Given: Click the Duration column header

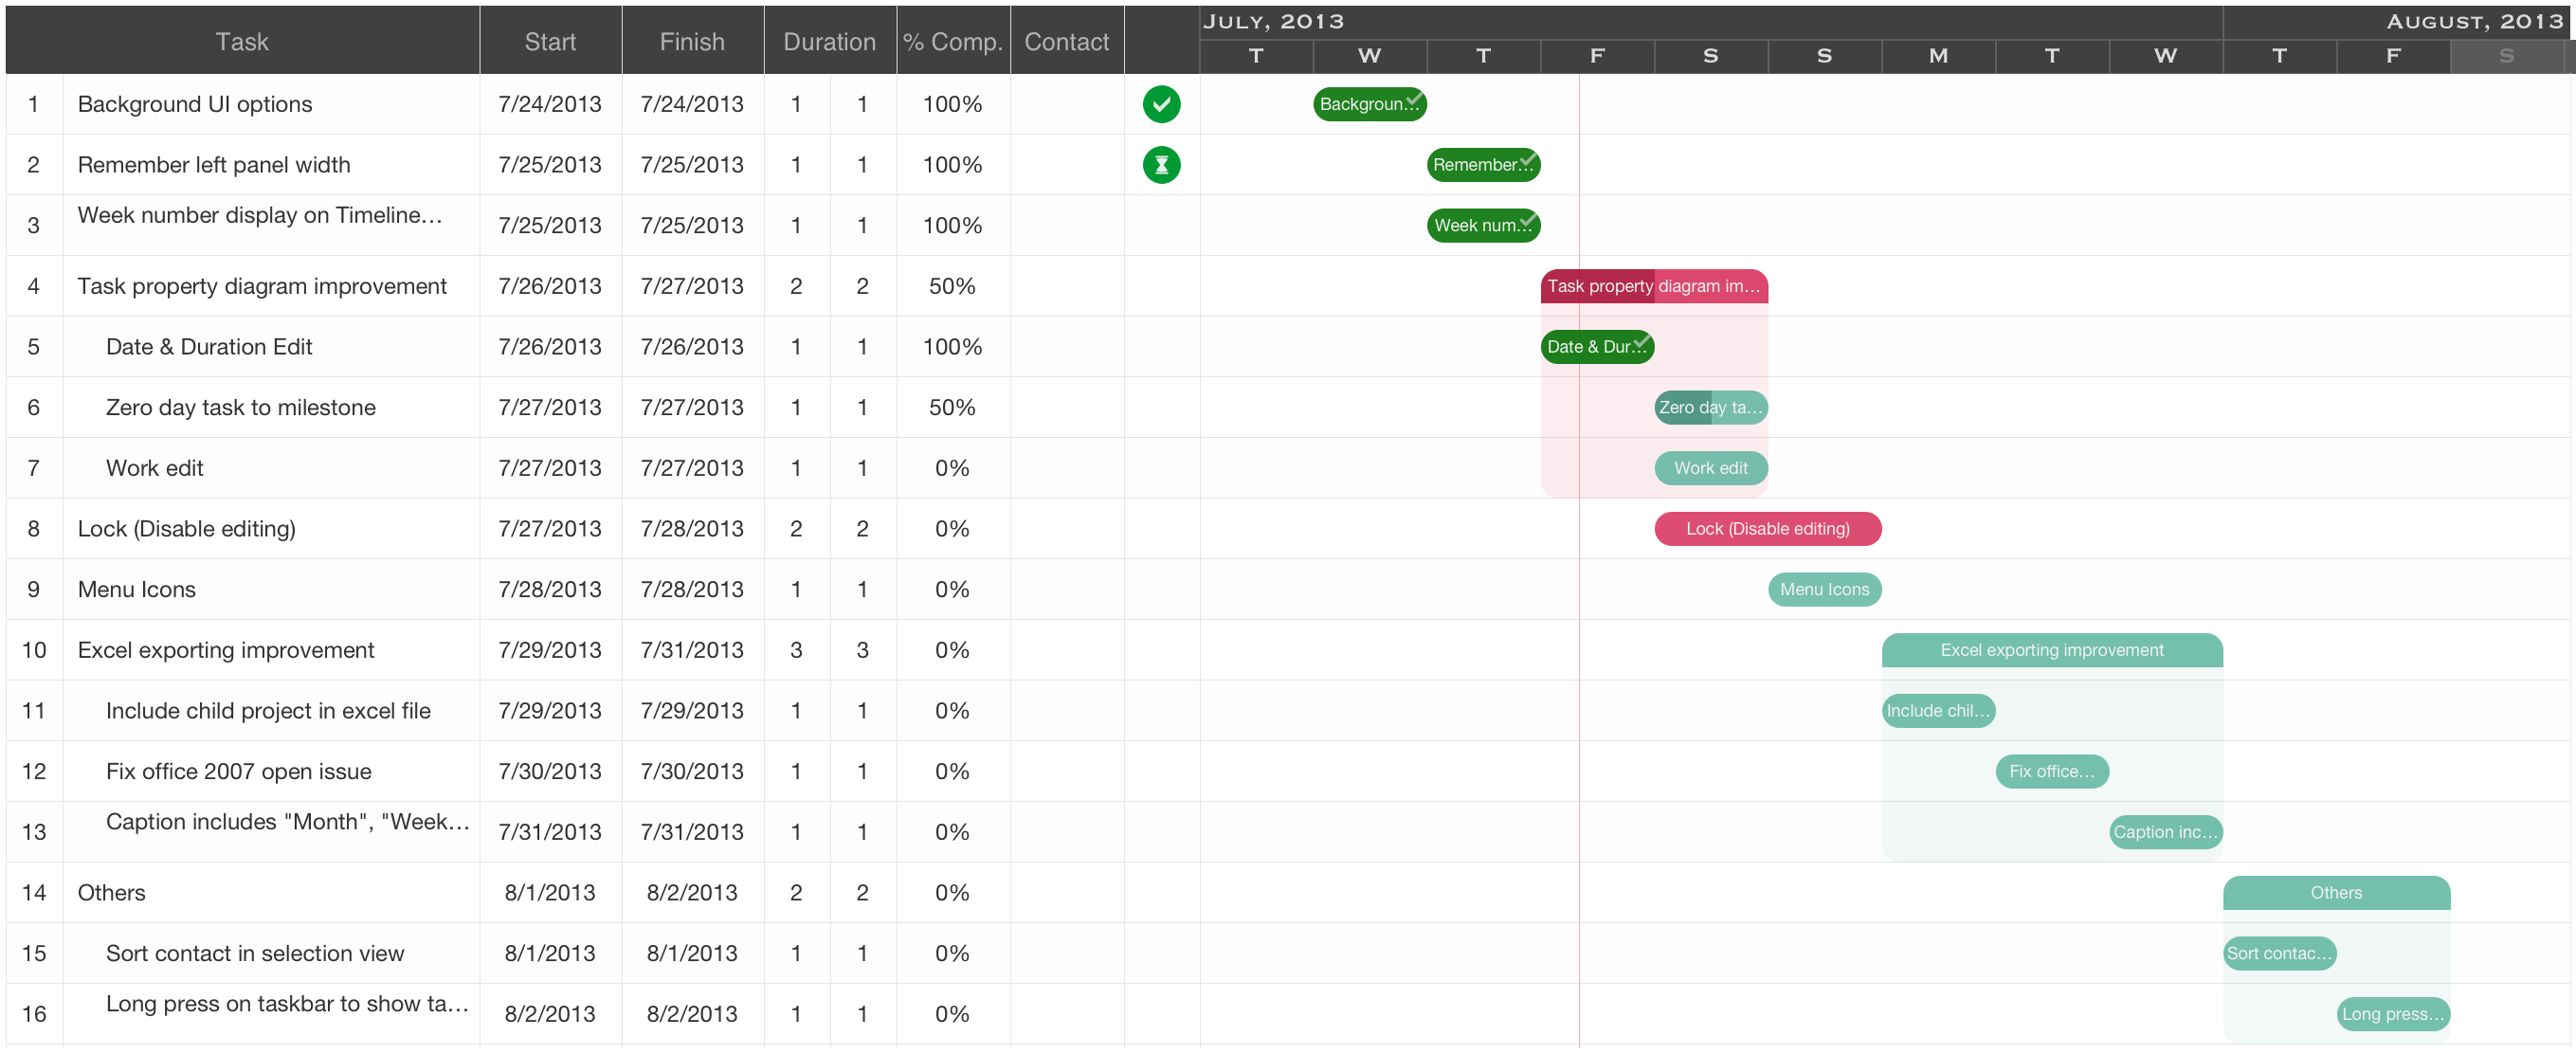Looking at the screenshot, I should [x=829, y=41].
